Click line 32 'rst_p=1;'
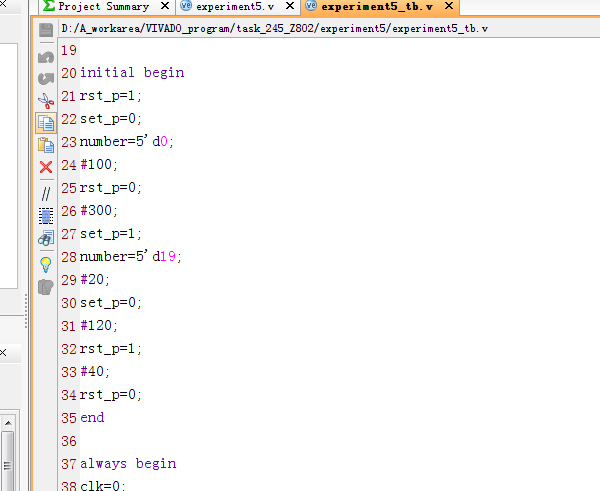The width and height of the screenshot is (600, 491). pyautogui.click(x=111, y=349)
